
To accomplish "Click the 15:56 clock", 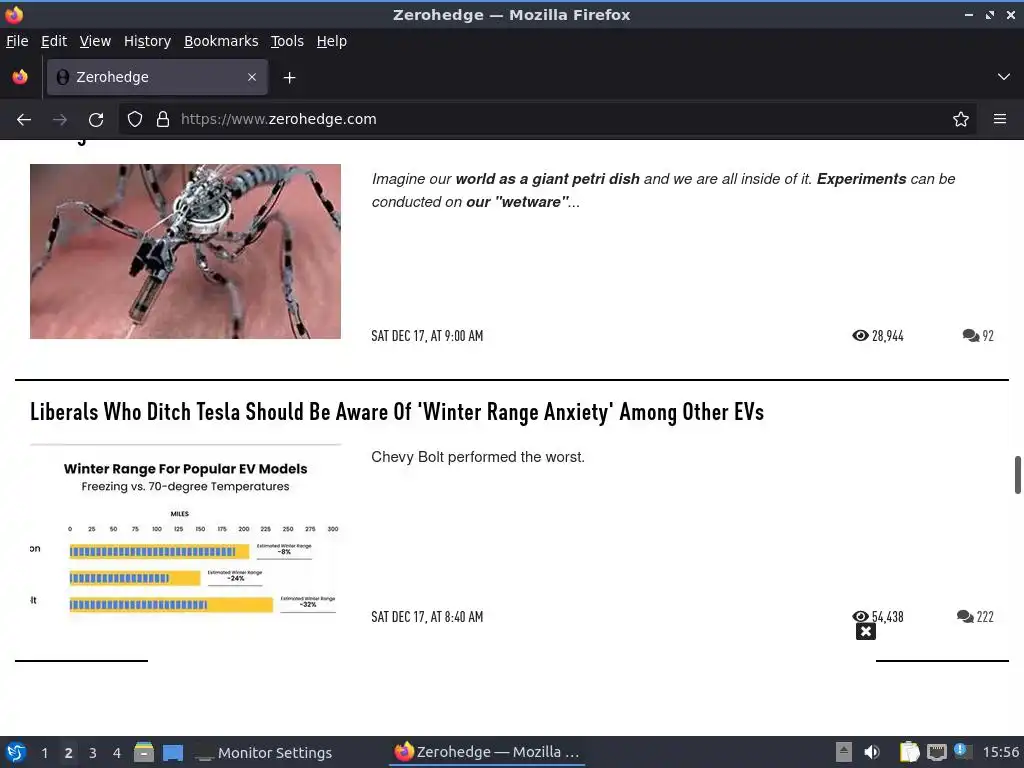I will [1001, 752].
